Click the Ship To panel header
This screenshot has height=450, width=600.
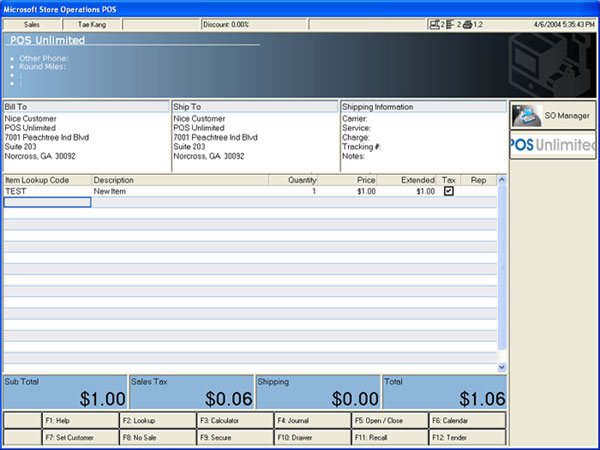pyautogui.click(x=255, y=107)
